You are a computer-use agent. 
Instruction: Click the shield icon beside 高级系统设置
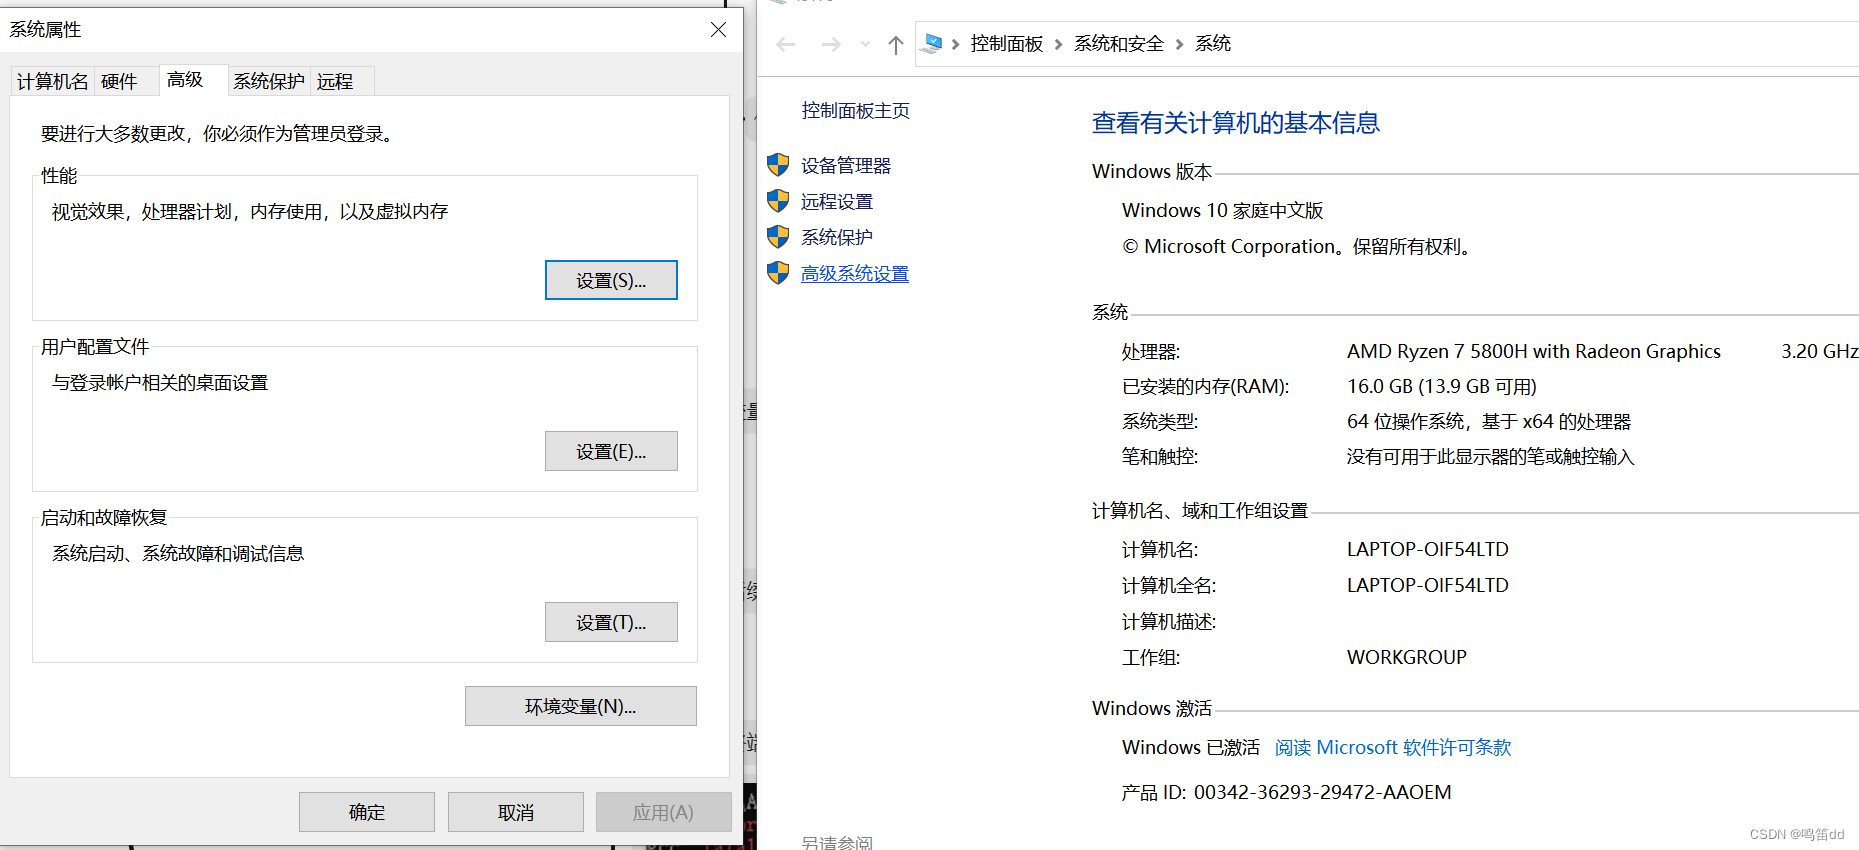(x=778, y=273)
